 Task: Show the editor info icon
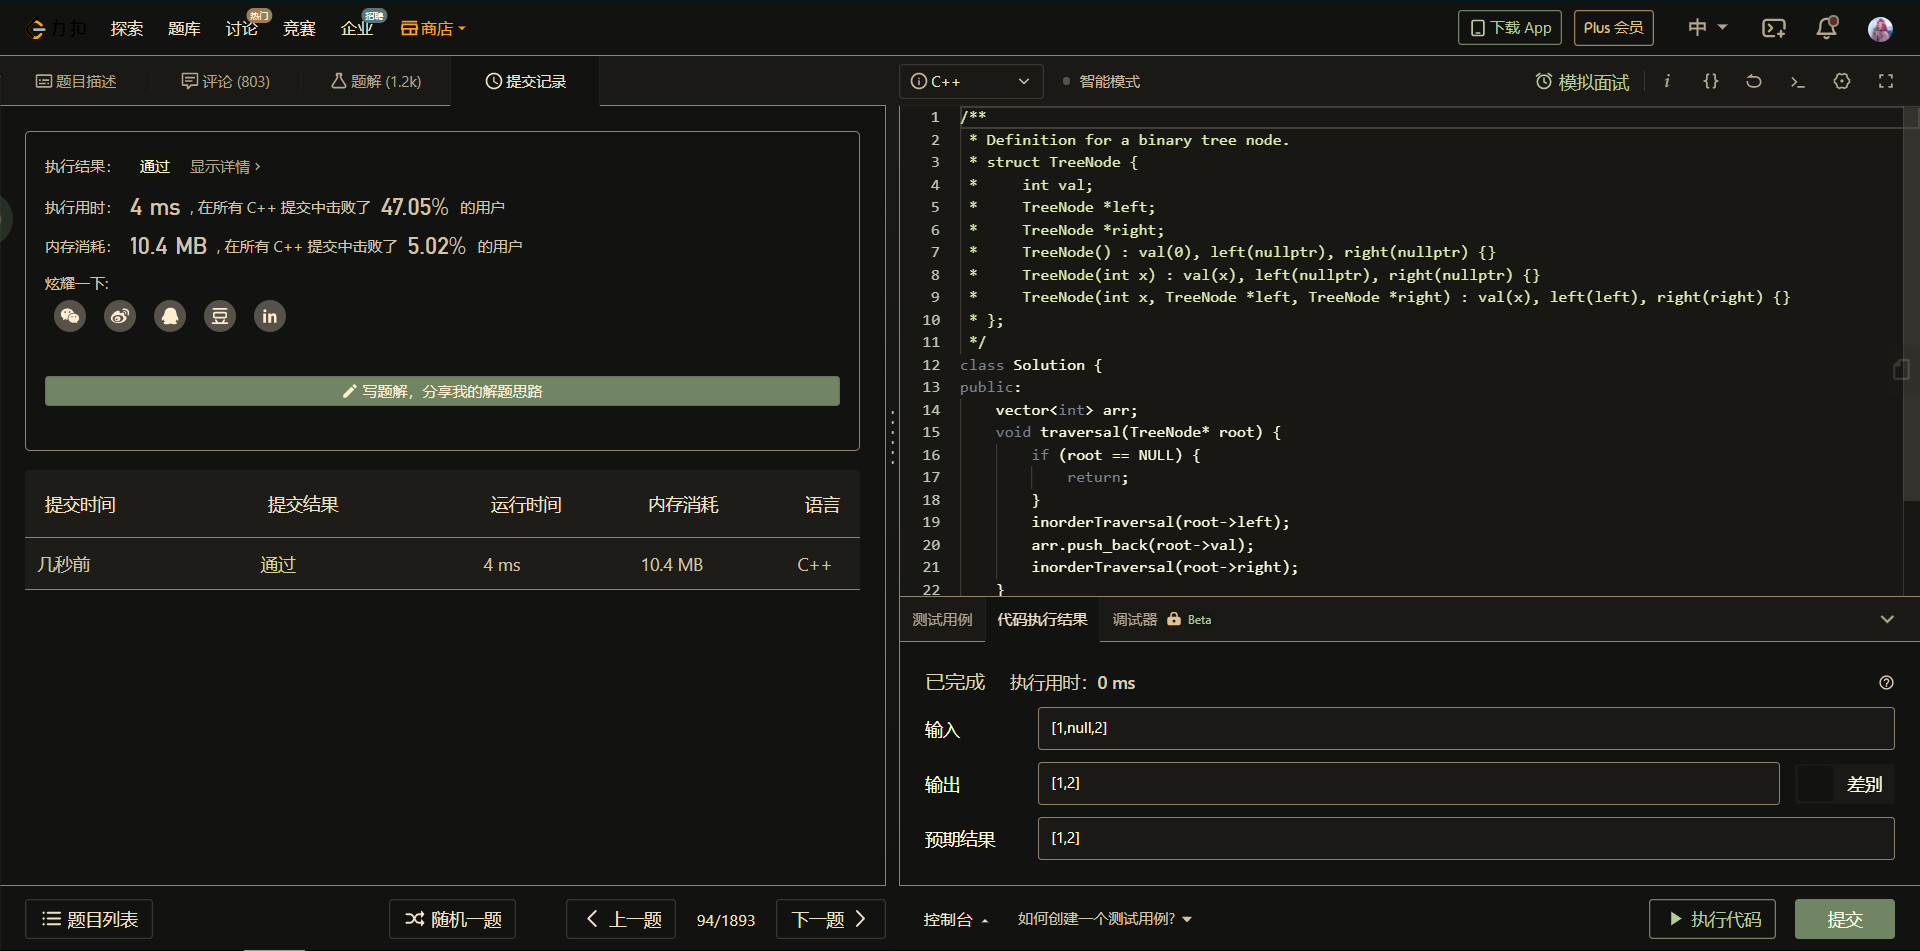pyautogui.click(x=1667, y=81)
